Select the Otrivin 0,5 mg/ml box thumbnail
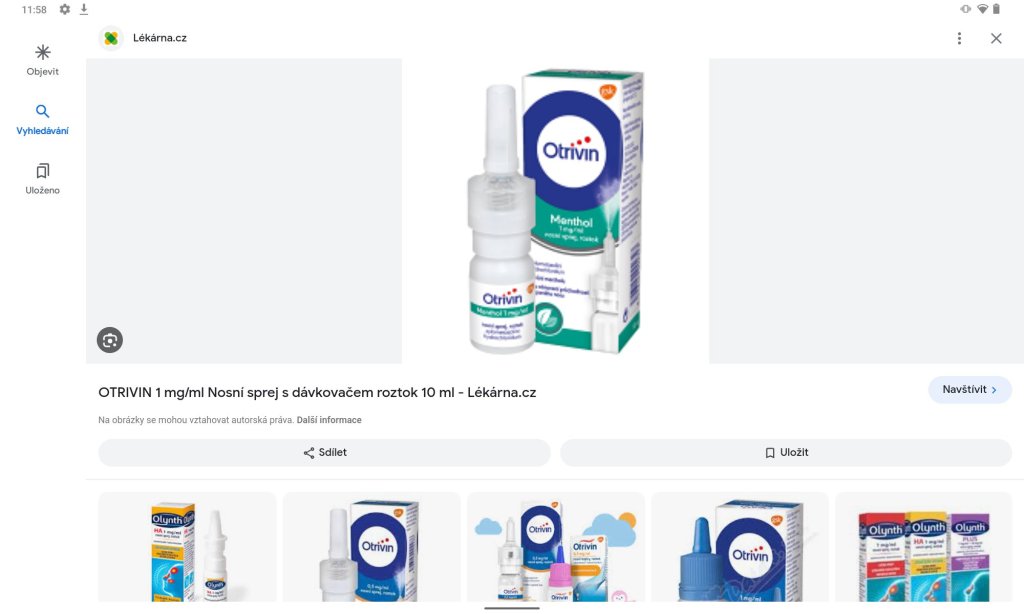Viewport: 1024px width, 614px height. [372, 547]
